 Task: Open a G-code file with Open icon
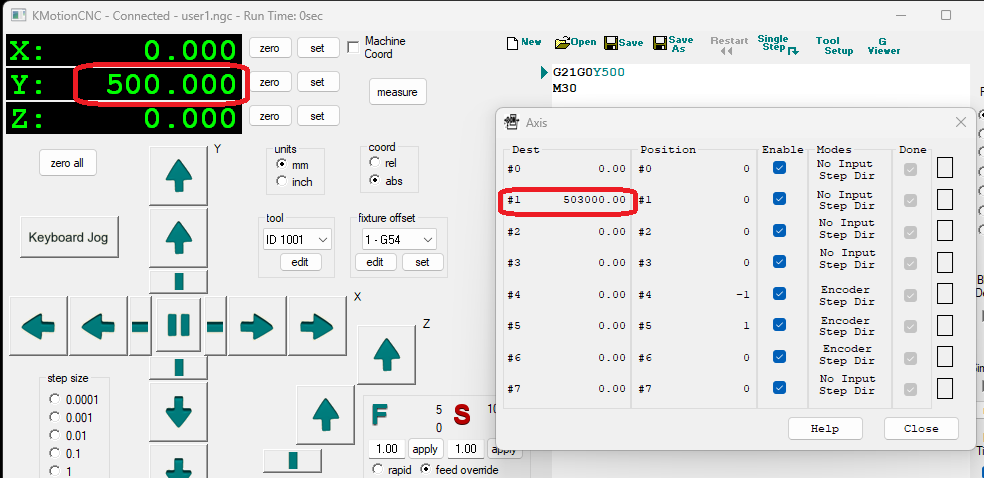click(575, 43)
